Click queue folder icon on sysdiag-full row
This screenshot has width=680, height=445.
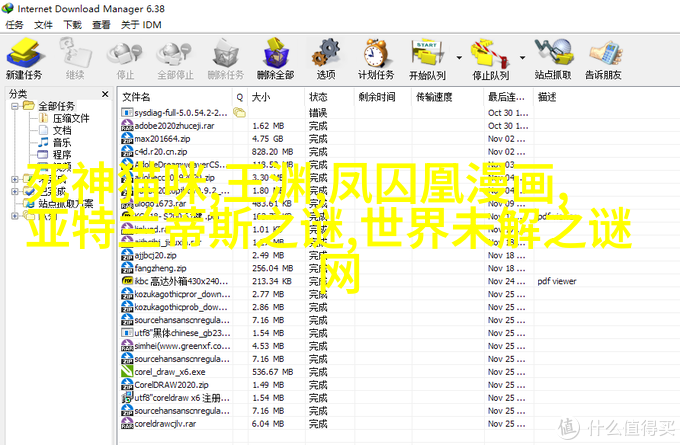coord(239,113)
